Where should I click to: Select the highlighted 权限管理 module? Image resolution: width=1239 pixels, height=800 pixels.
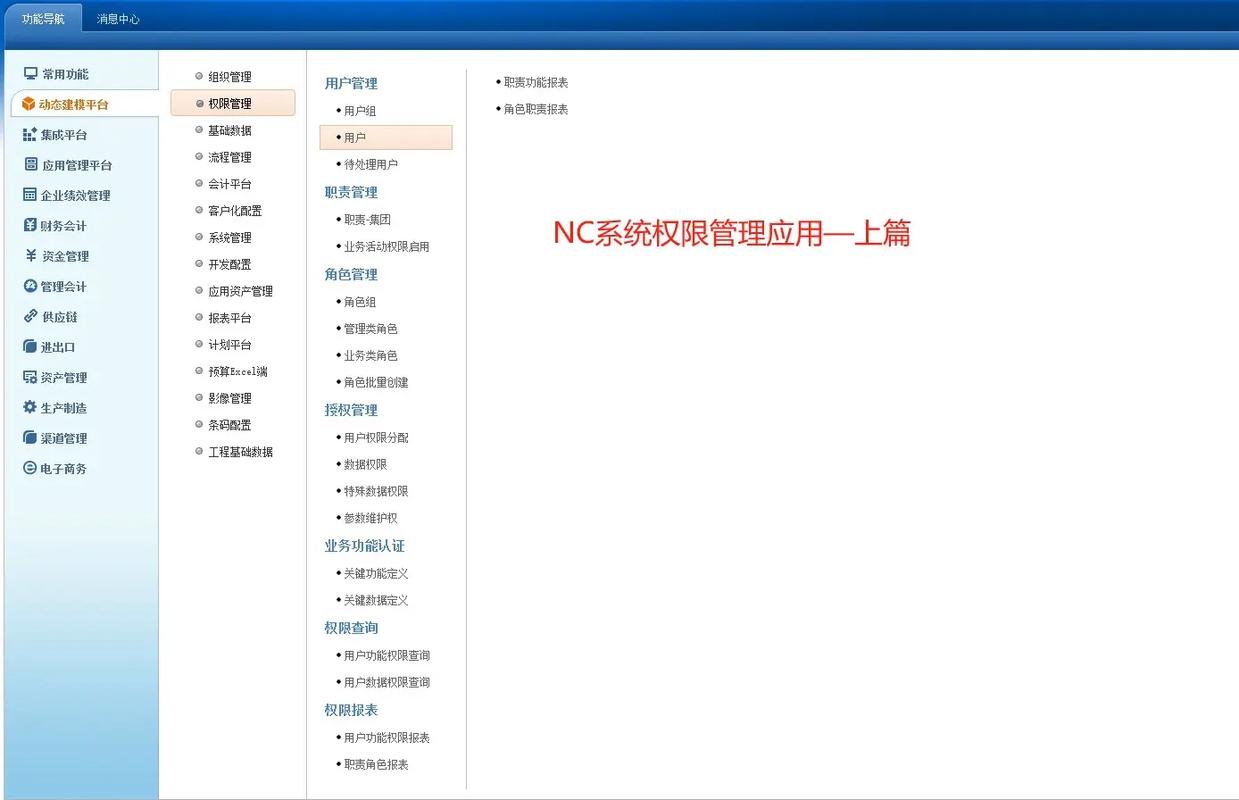[233, 103]
